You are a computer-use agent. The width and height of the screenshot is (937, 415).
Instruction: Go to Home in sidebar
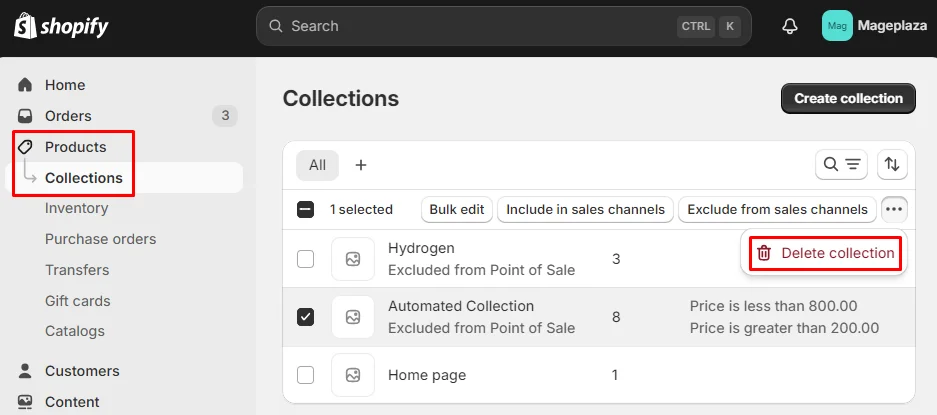click(65, 85)
